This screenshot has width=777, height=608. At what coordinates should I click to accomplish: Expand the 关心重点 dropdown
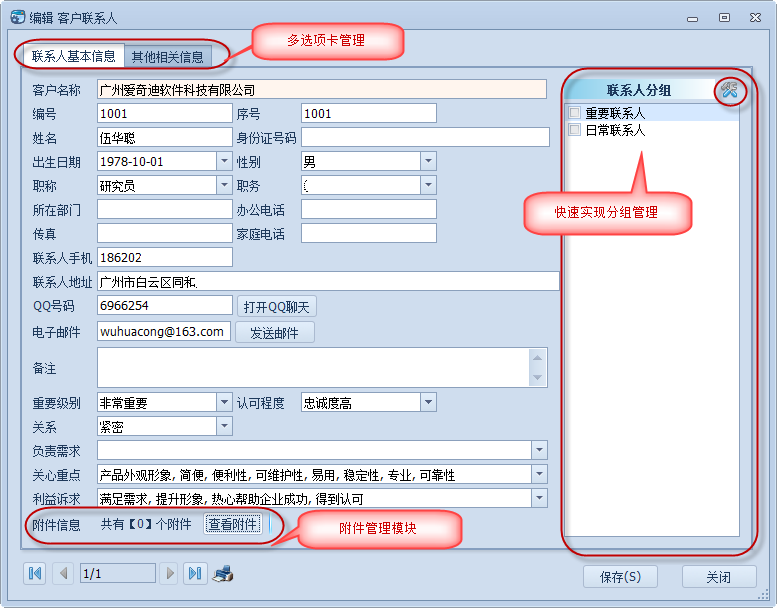click(540, 474)
